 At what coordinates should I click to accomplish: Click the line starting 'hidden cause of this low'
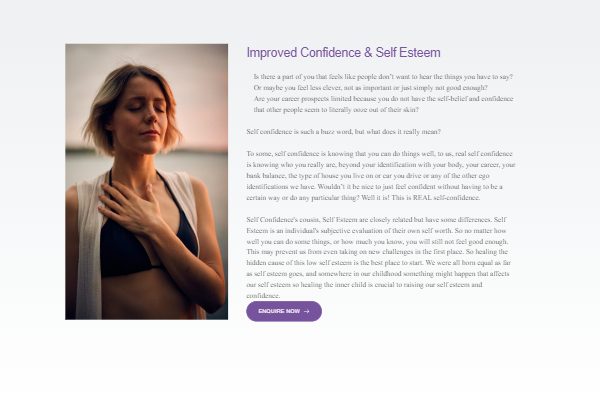pyautogui.click(x=378, y=263)
